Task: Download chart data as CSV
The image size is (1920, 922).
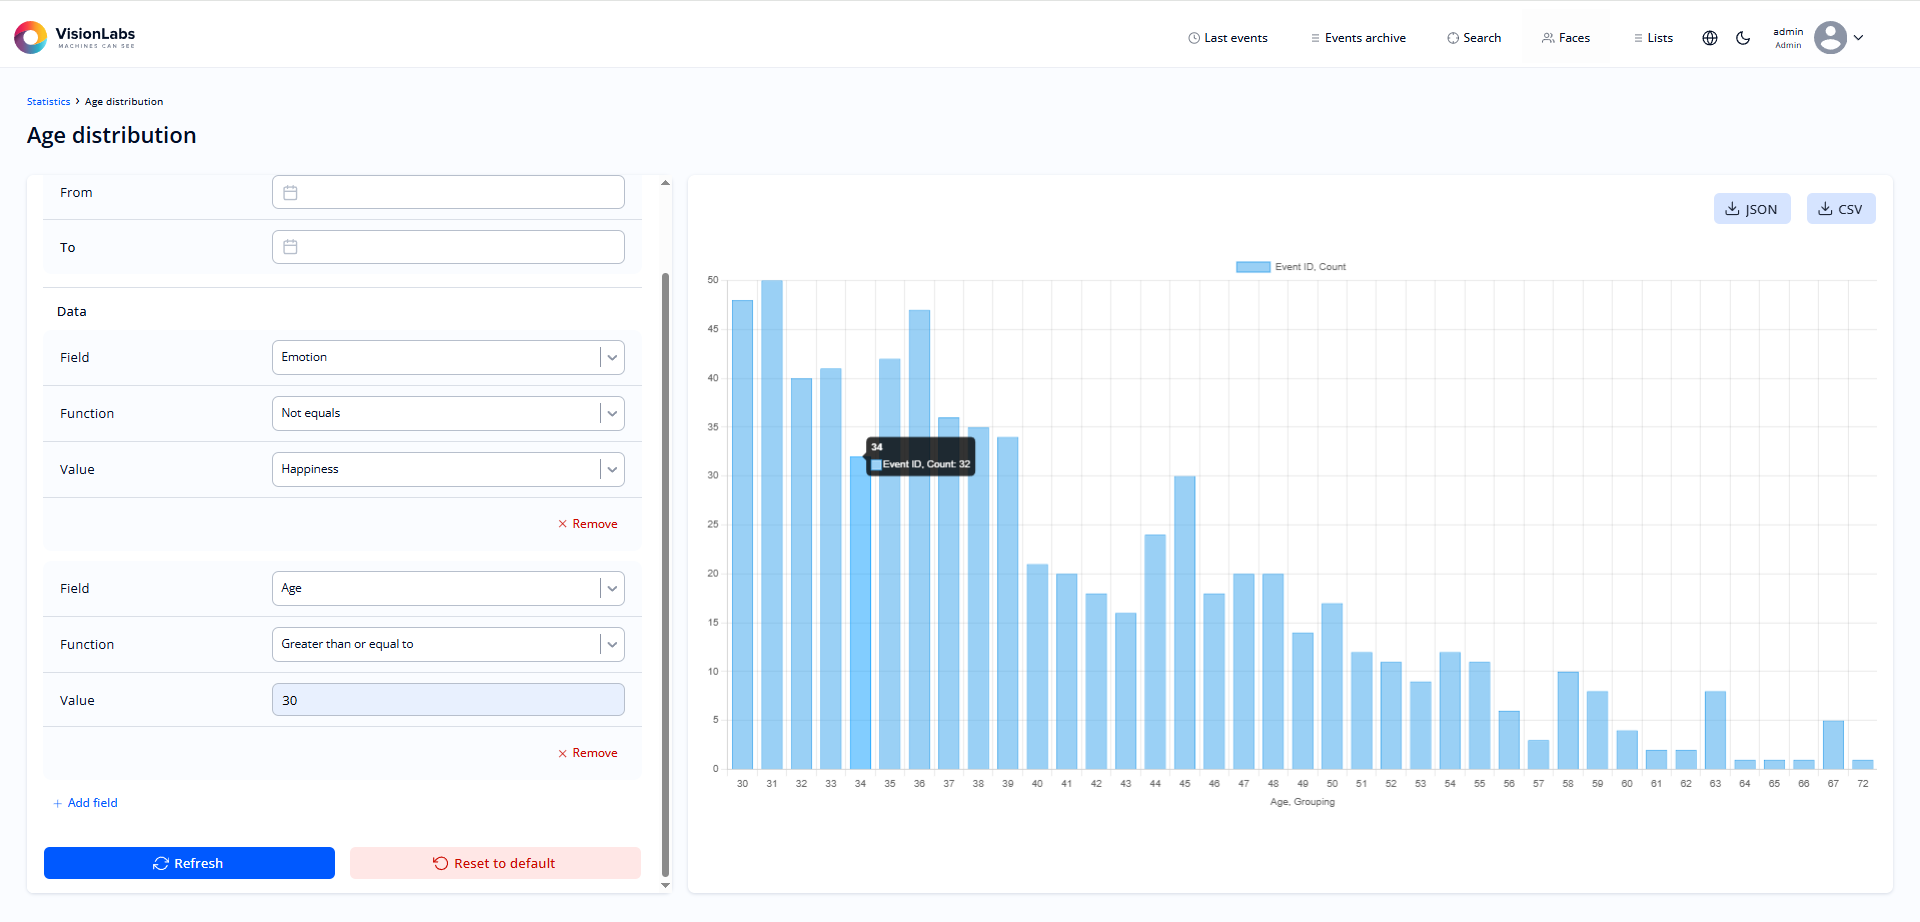Action: point(1840,209)
